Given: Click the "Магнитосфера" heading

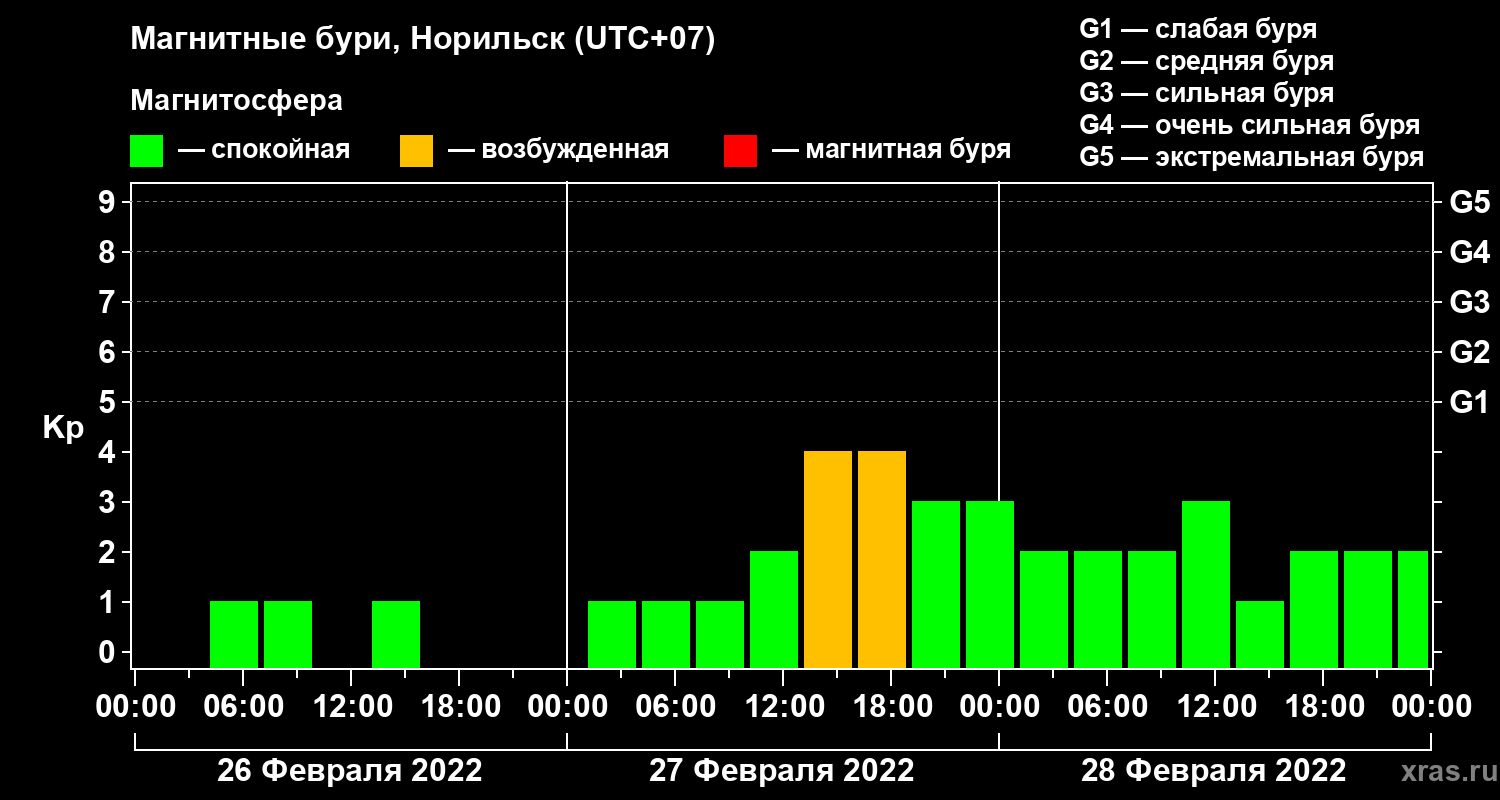Looking at the screenshot, I should click(237, 101).
